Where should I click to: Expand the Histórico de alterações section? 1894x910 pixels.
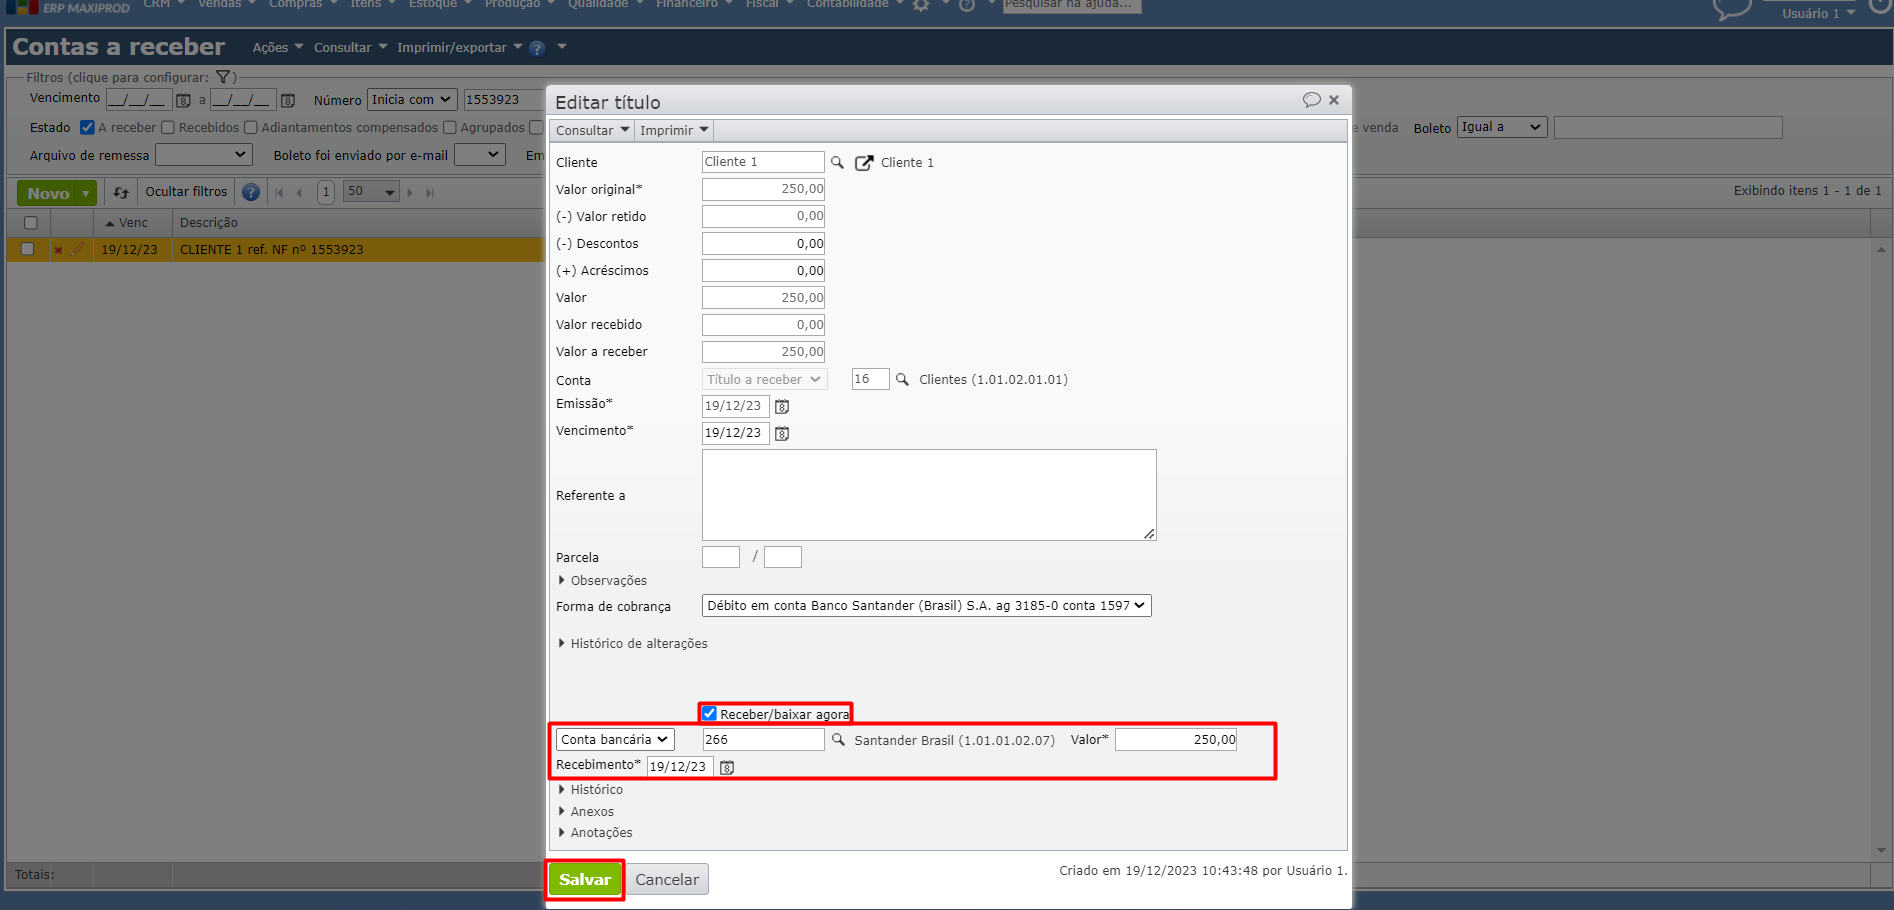click(632, 644)
